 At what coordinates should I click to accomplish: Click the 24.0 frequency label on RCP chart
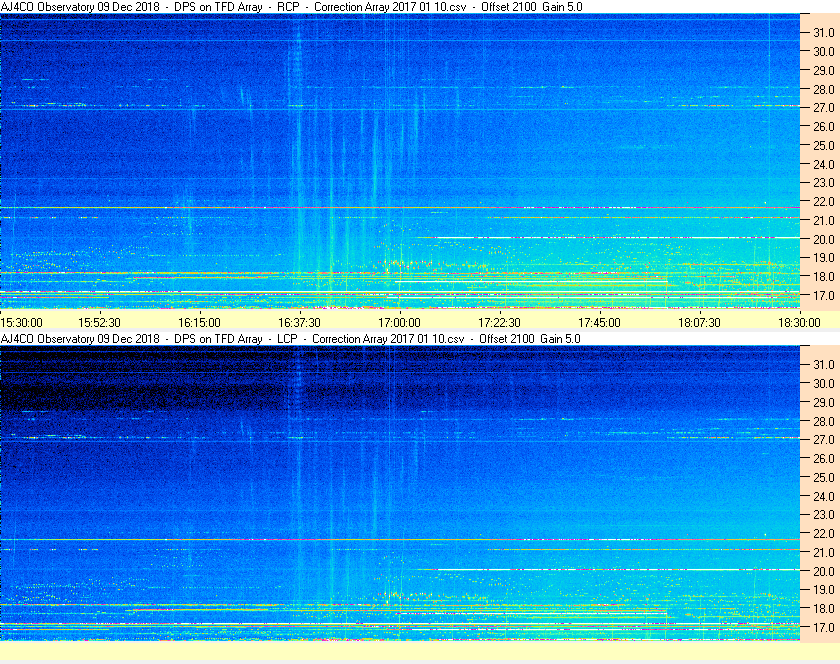coord(824,165)
